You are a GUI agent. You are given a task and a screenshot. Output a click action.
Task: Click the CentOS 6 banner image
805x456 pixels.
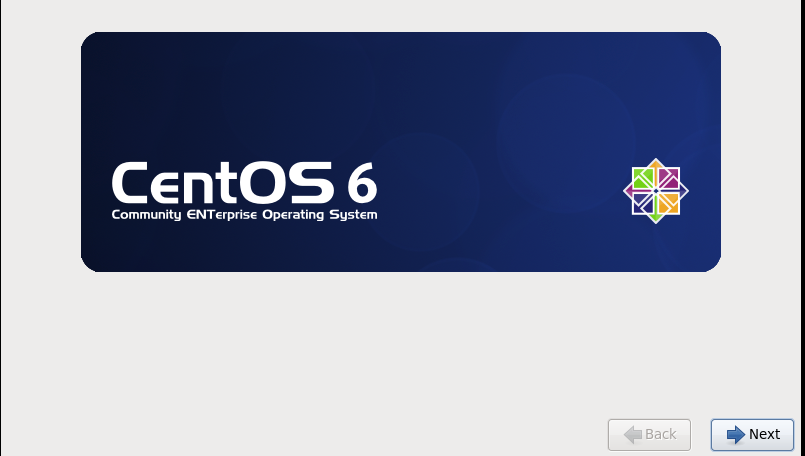click(401, 152)
